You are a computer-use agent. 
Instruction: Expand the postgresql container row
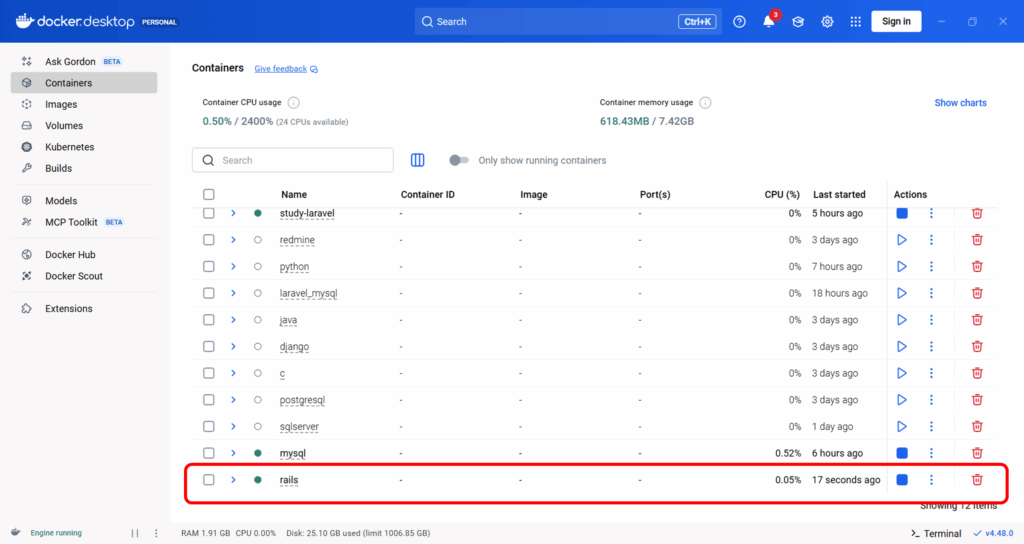click(x=234, y=400)
